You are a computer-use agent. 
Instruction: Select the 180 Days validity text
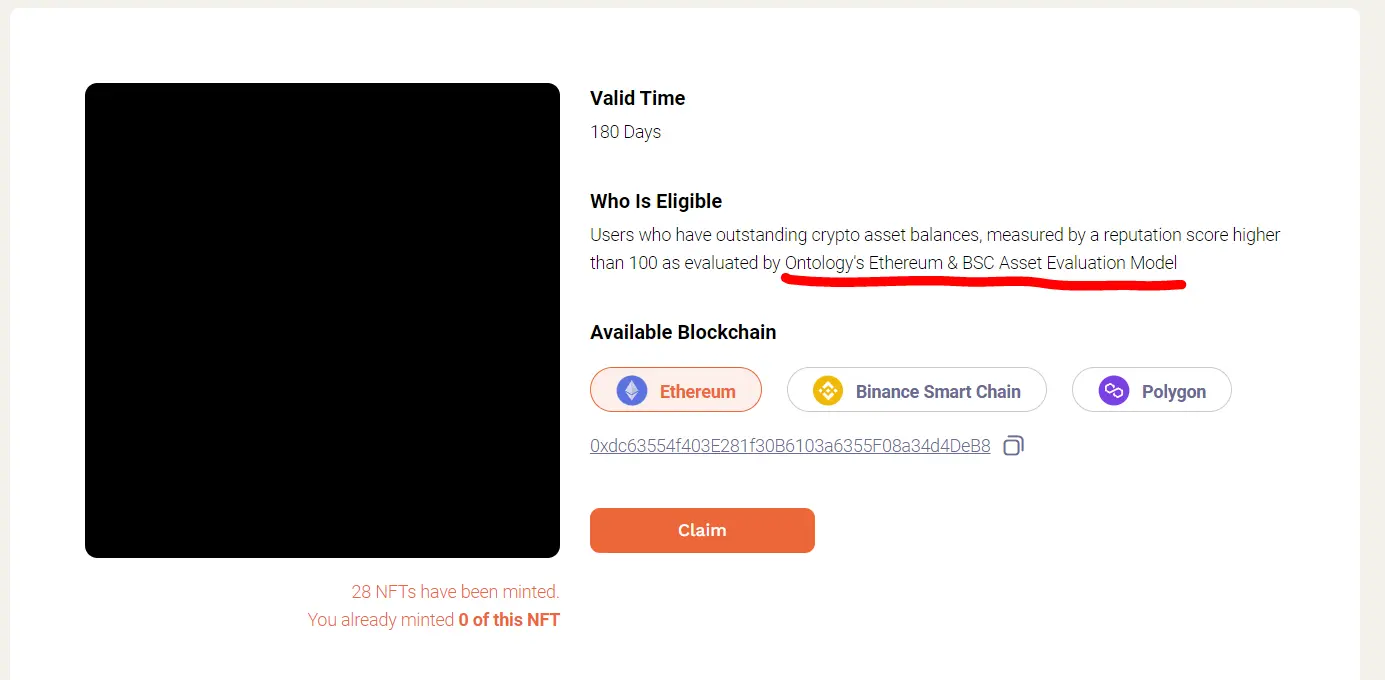coord(625,132)
